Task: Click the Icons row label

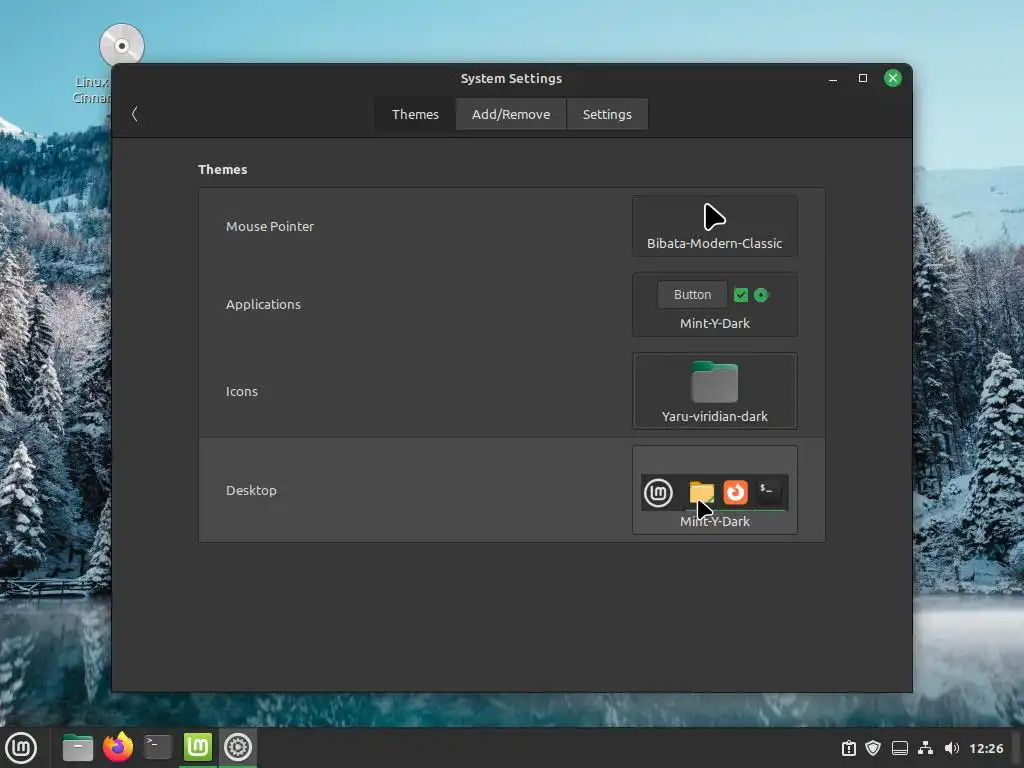Action: click(242, 391)
